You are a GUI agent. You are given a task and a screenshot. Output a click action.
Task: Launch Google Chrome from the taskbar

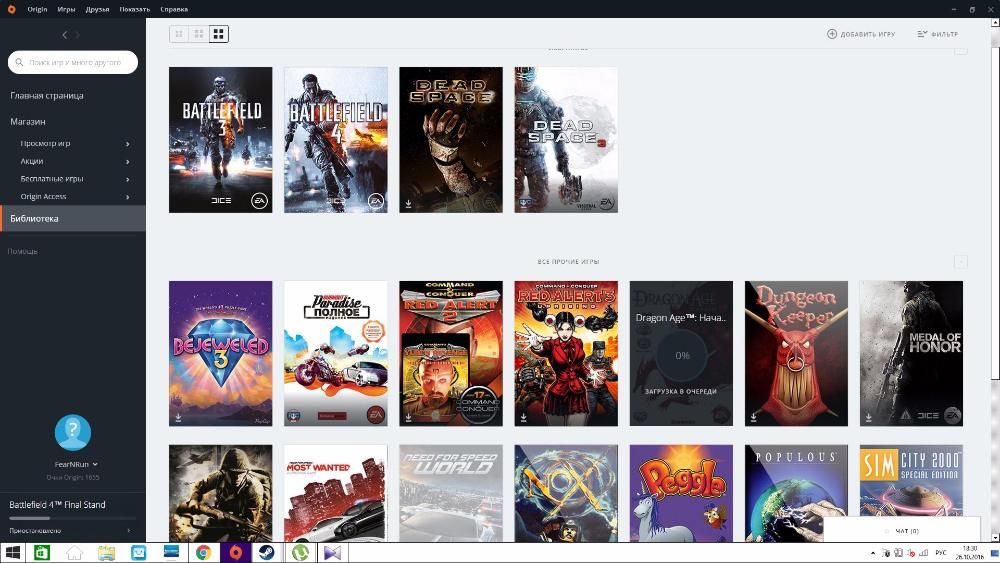pyautogui.click(x=203, y=552)
